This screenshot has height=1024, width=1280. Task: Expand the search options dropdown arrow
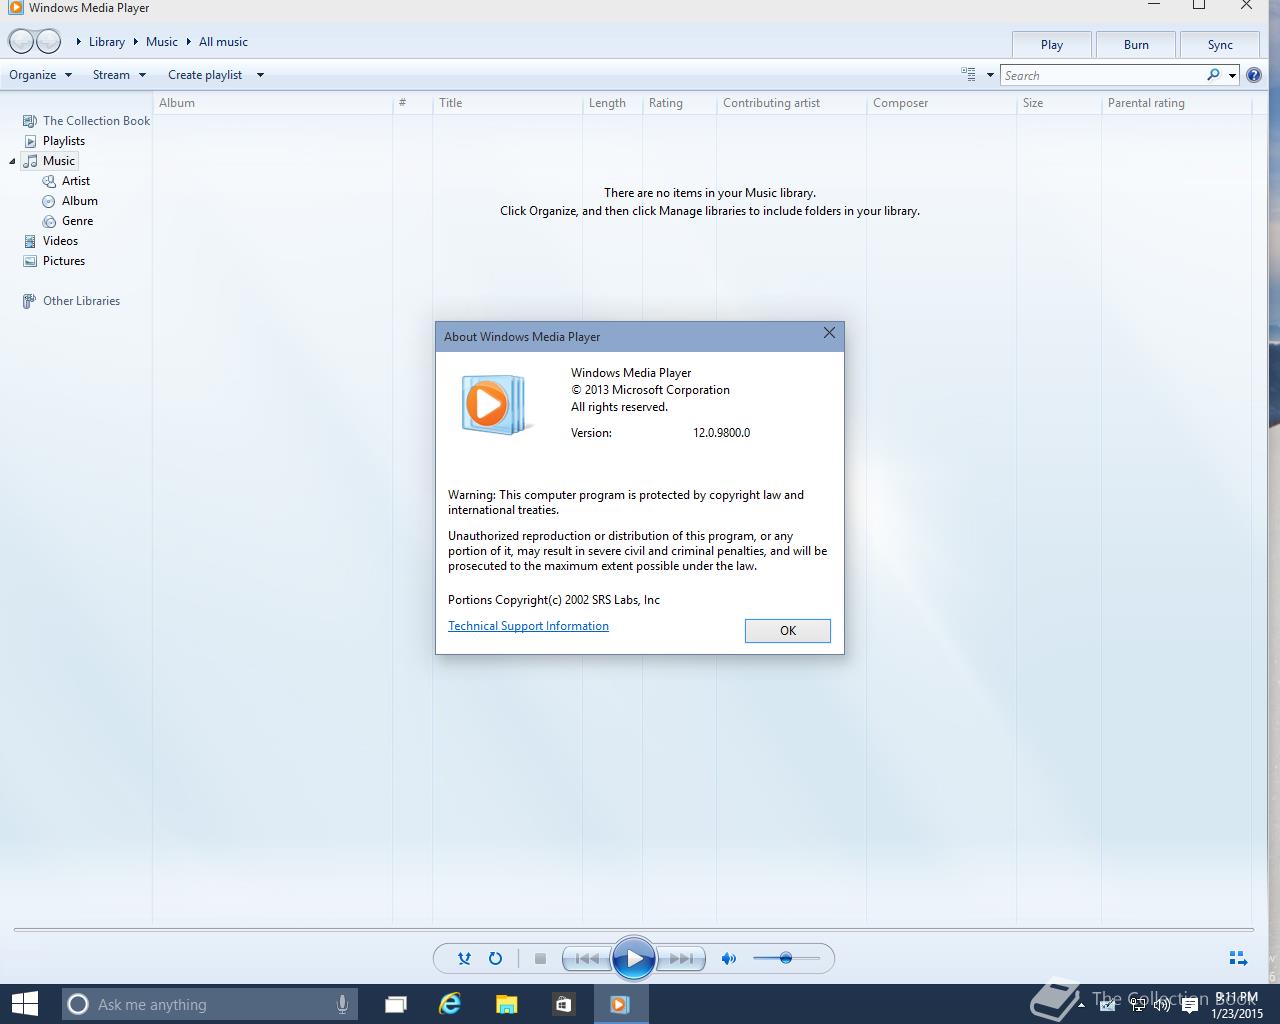pyautogui.click(x=1232, y=75)
